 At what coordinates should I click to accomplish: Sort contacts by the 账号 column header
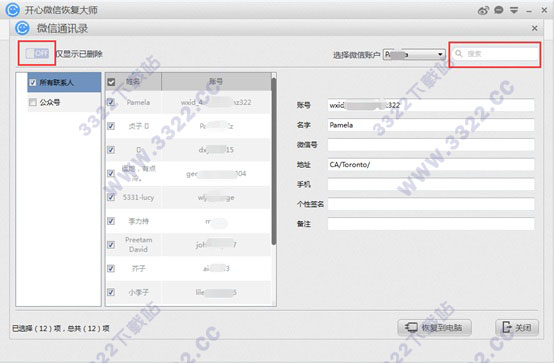216,82
